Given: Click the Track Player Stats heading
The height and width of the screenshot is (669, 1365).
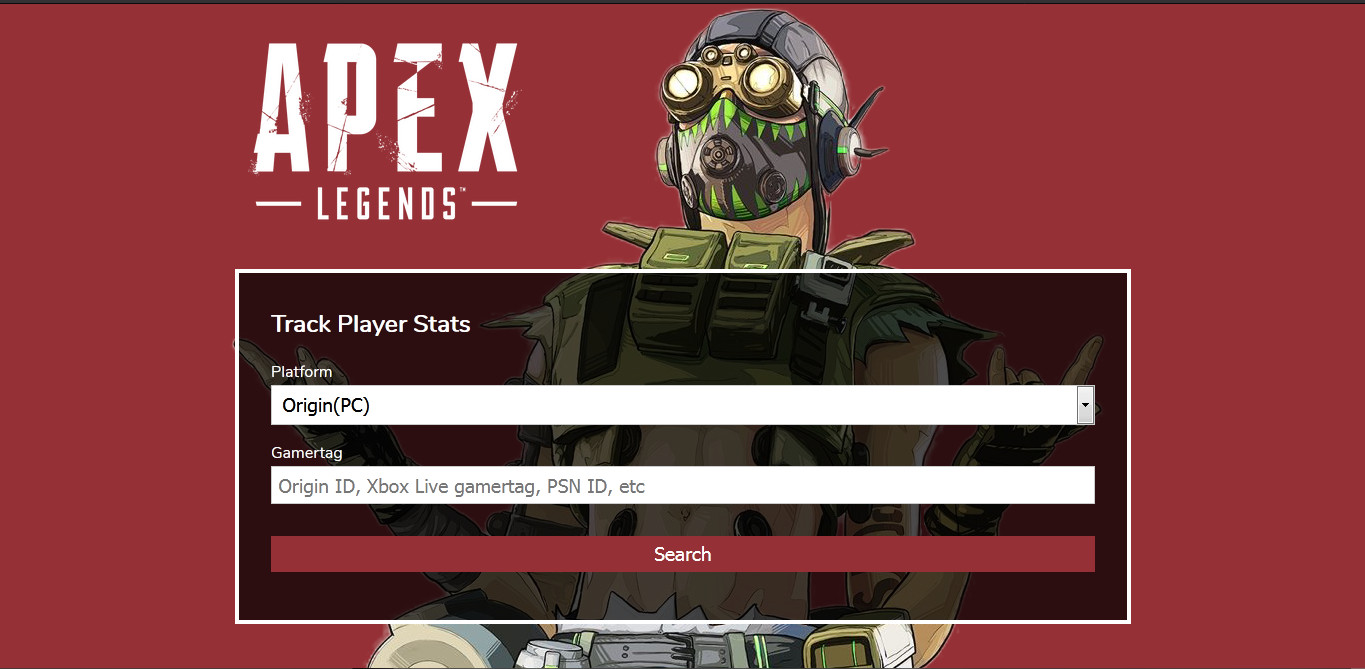Looking at the screenshot, I should click(371, 324).
